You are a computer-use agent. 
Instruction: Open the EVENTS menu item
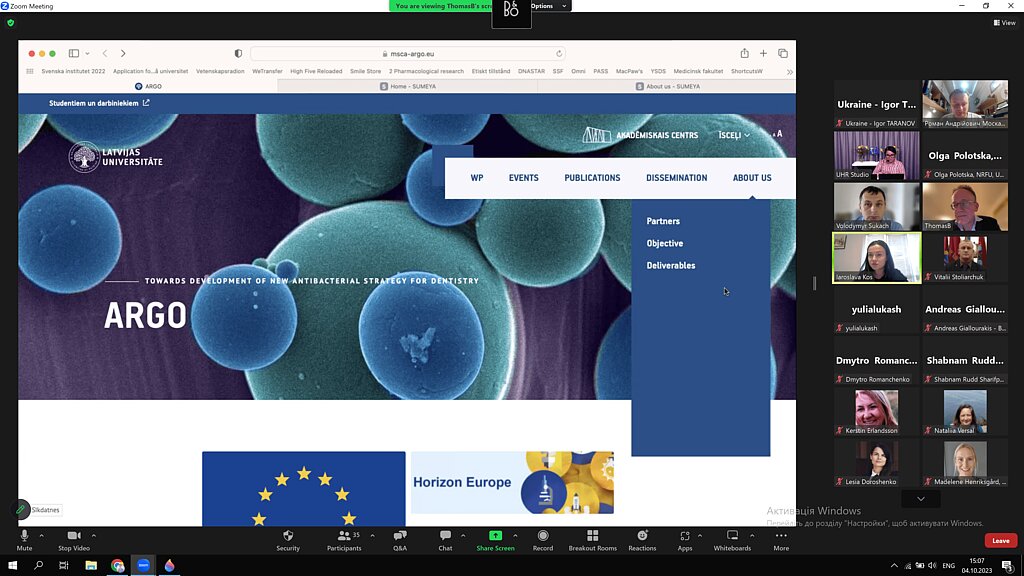[x=524, y=178]
